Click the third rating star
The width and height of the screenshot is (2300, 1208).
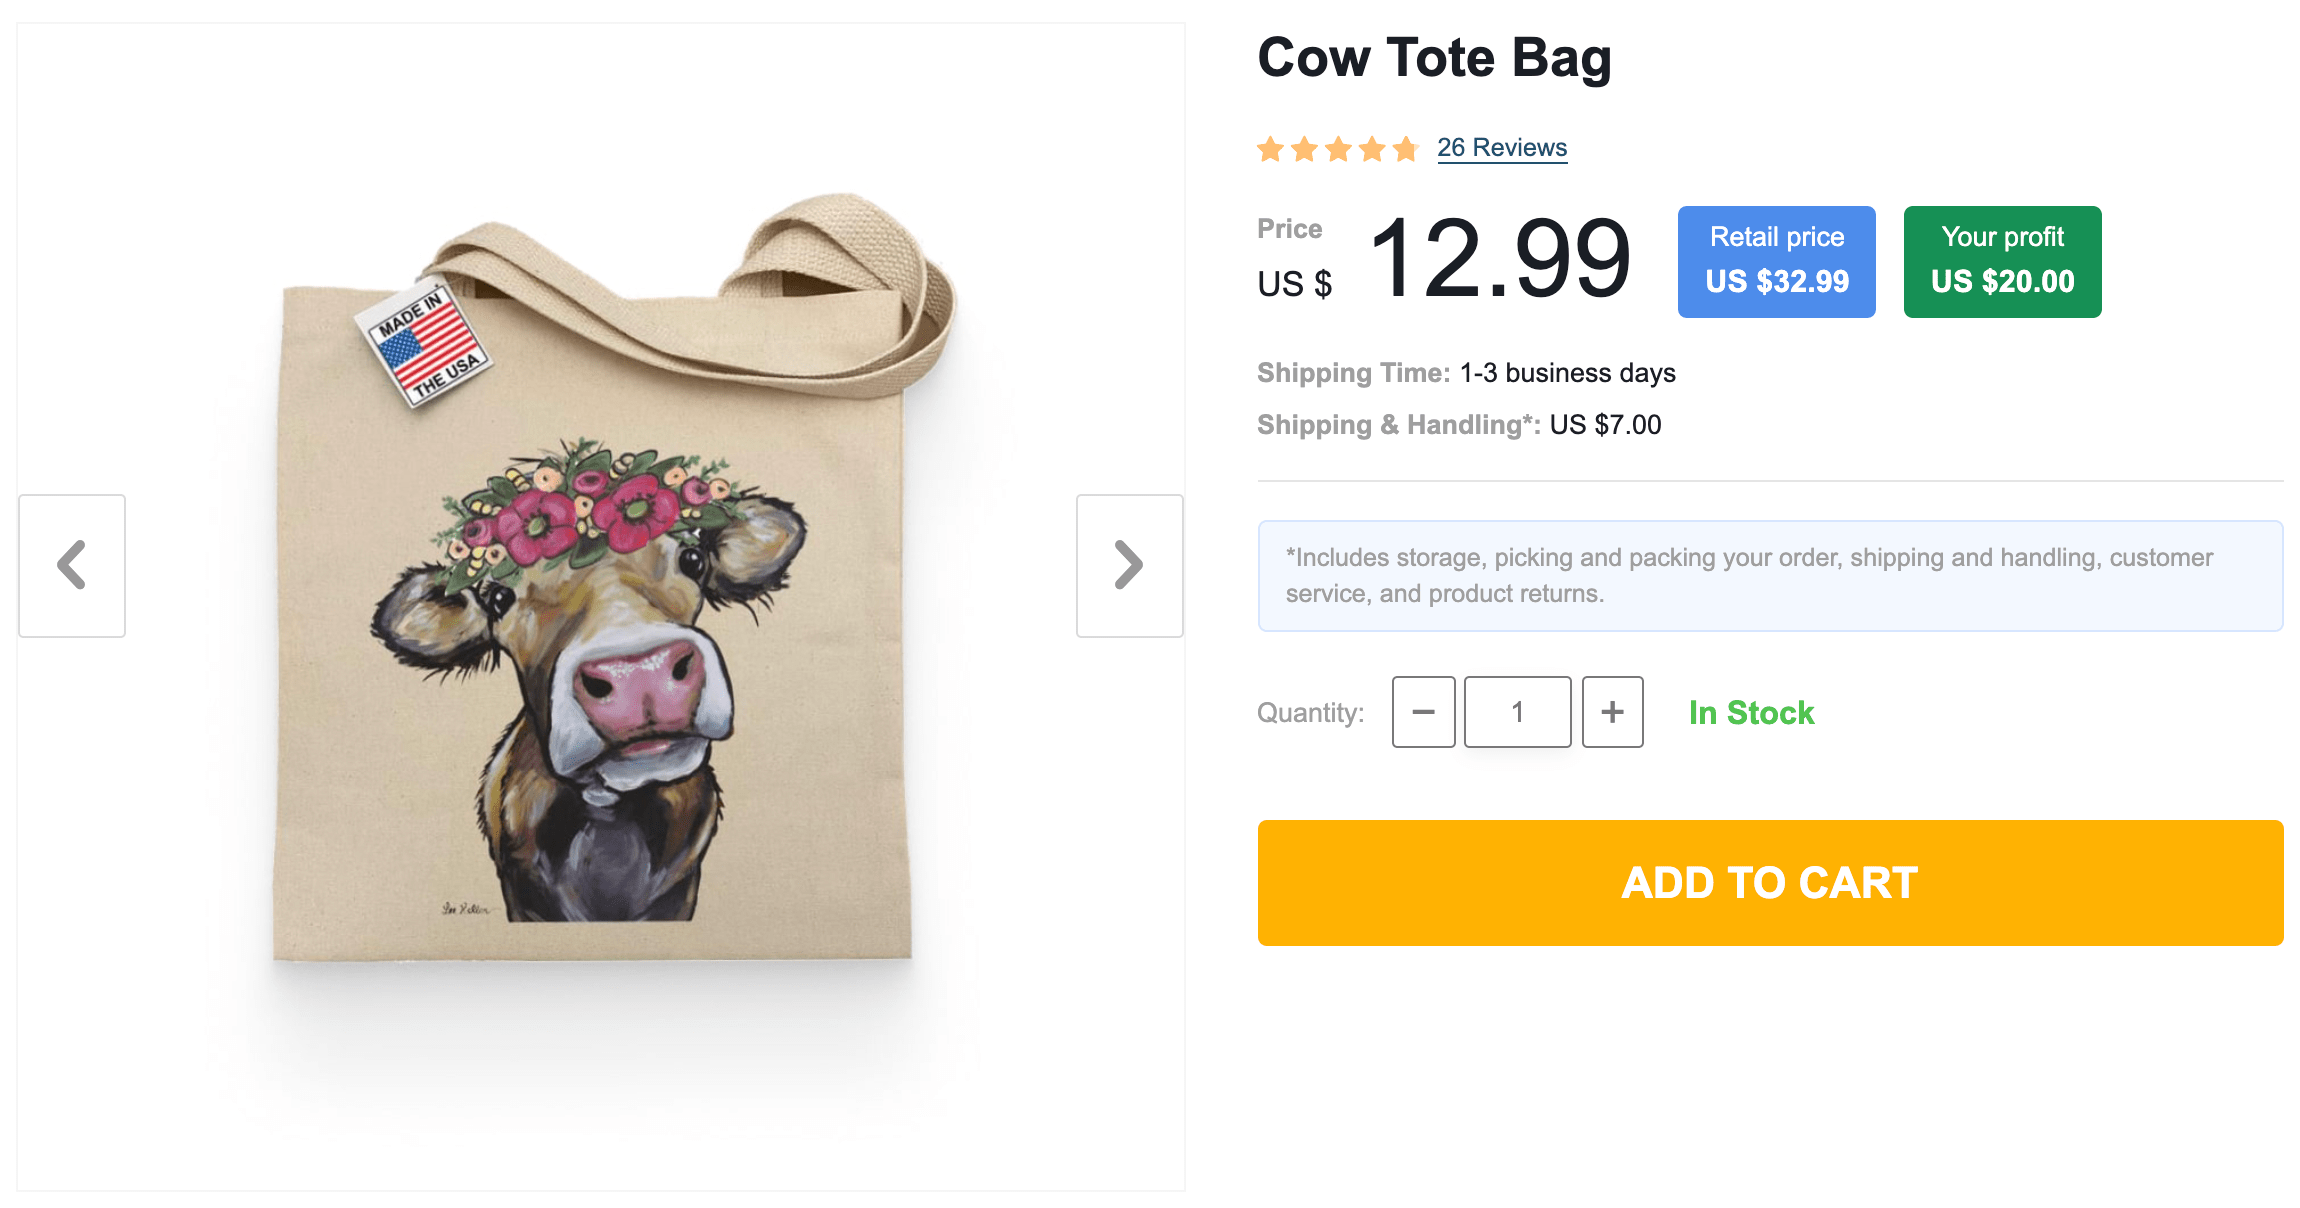tap(1338, 150)
